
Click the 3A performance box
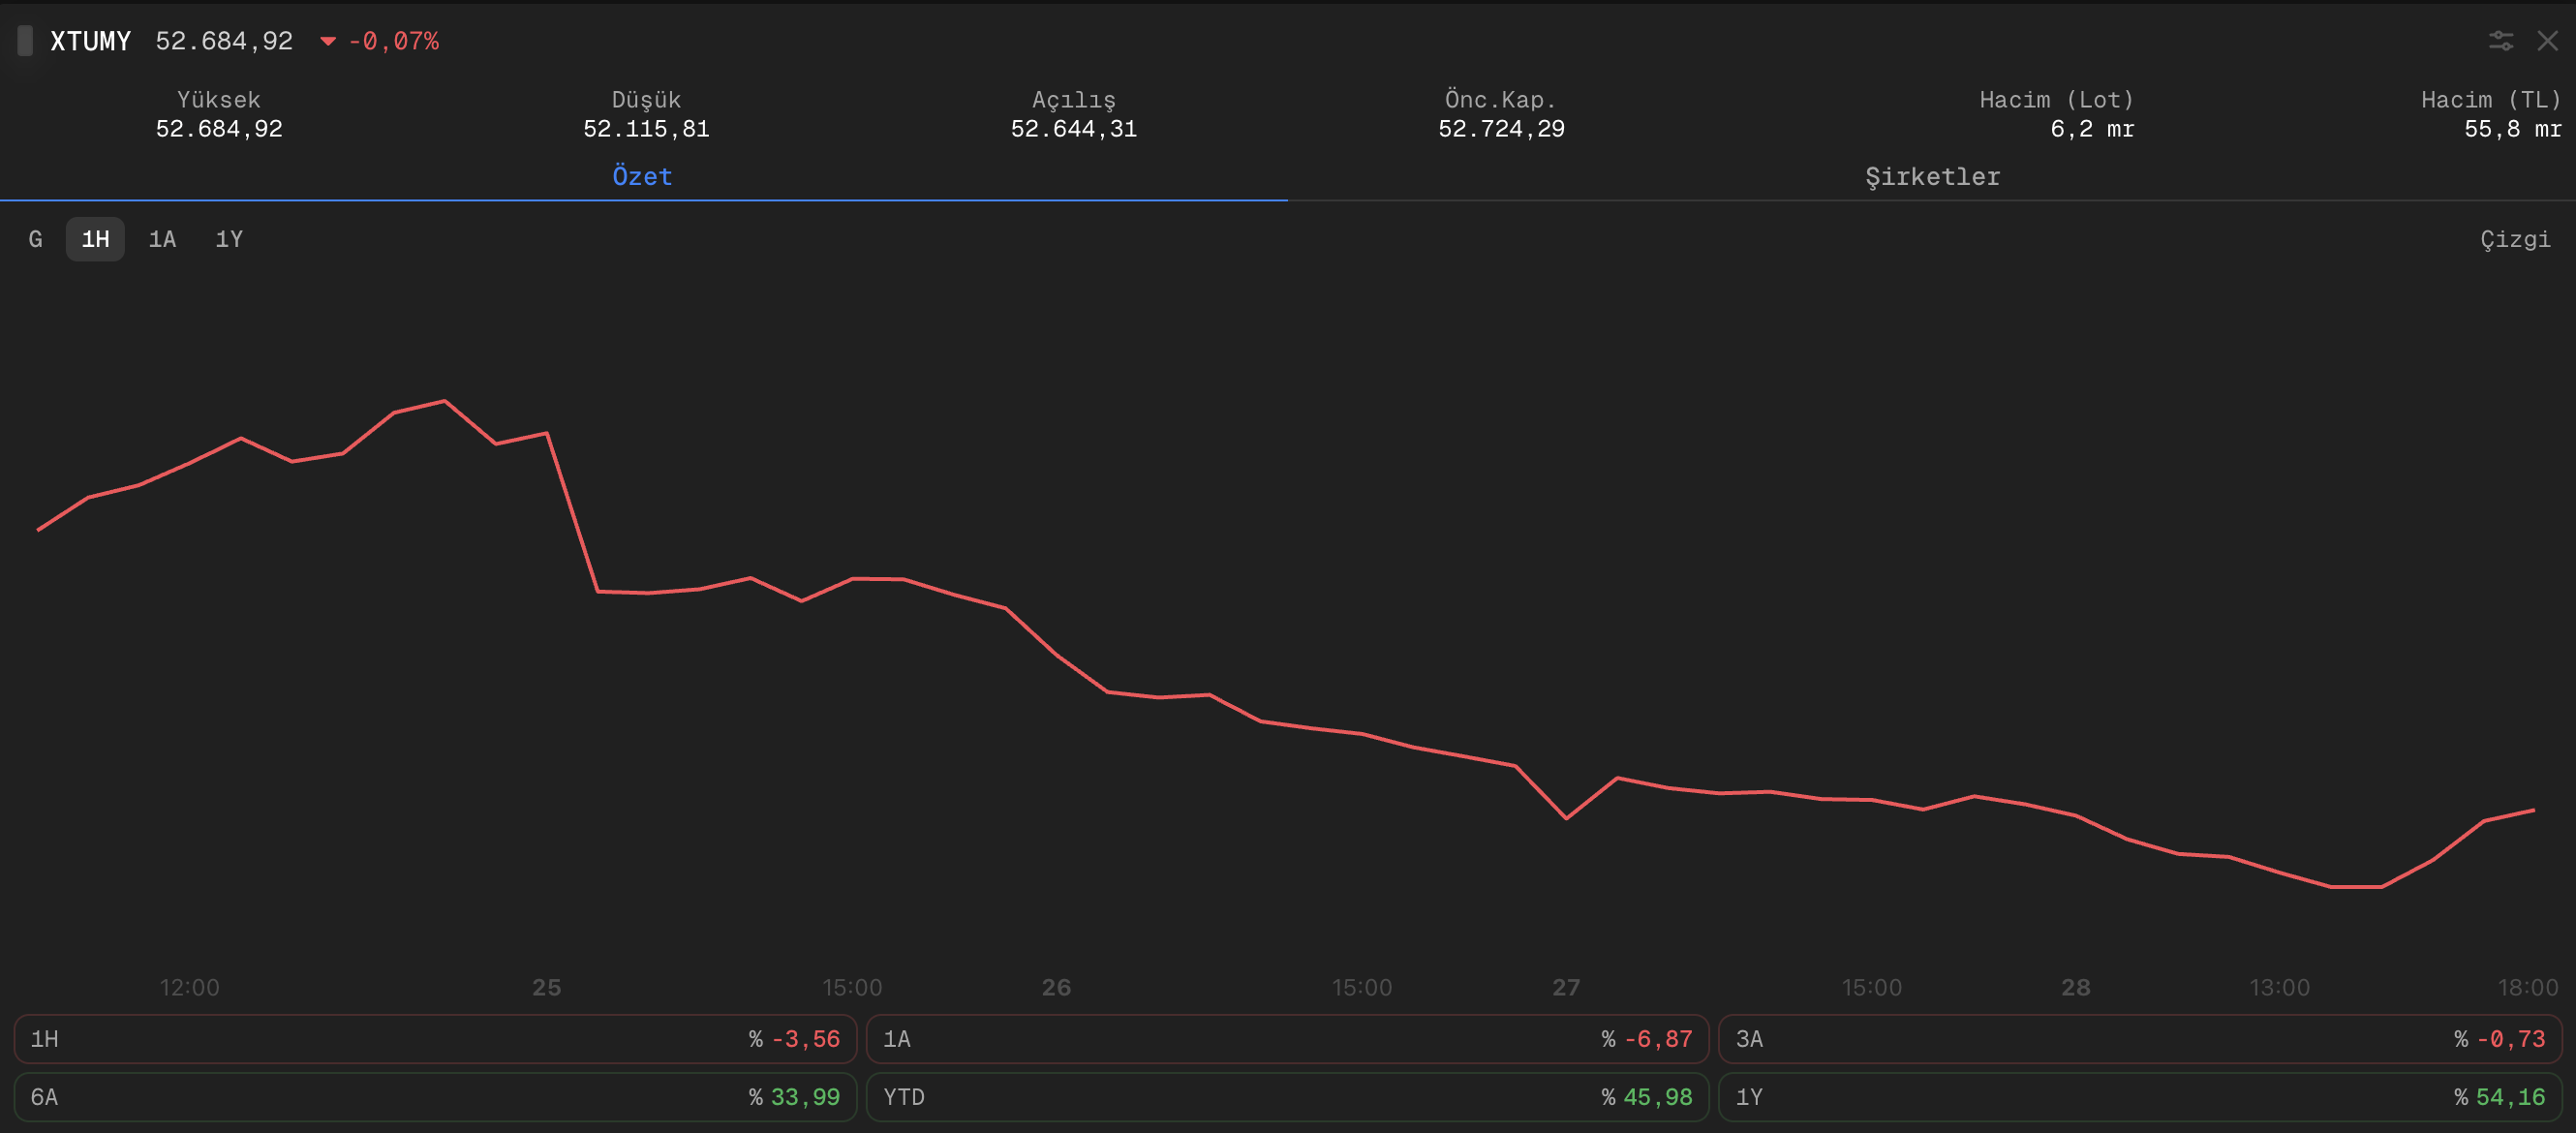2139,1039
